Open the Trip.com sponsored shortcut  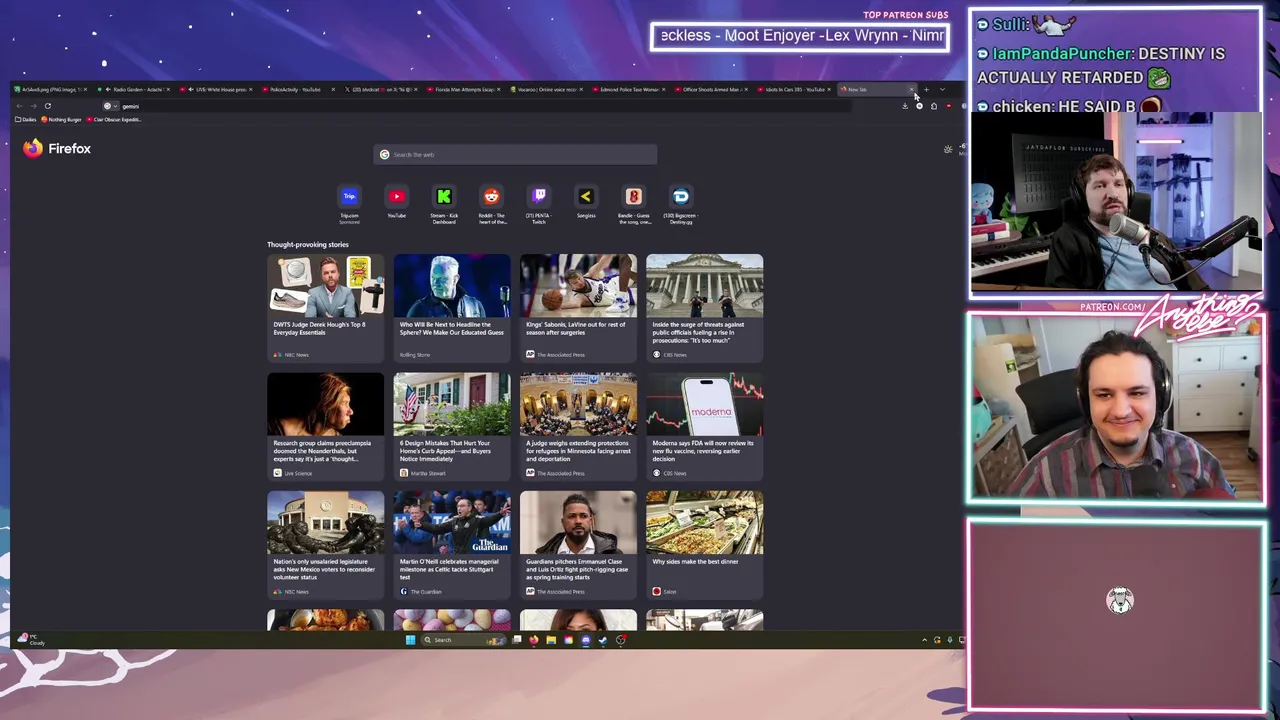(349, 204)
